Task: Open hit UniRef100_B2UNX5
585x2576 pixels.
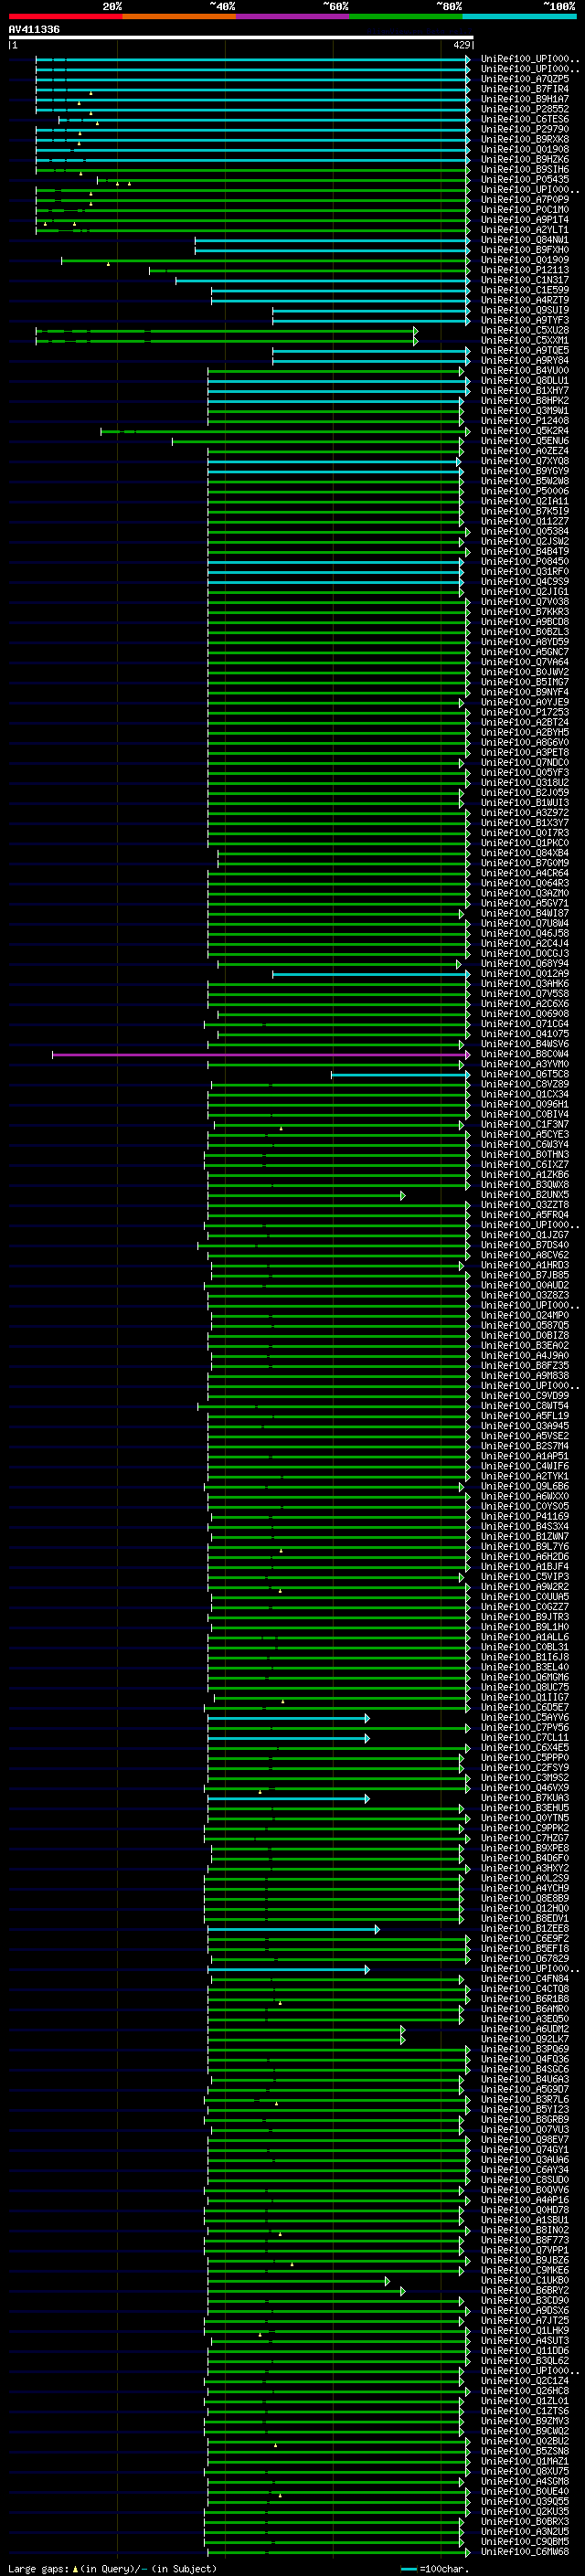Action: tap(525, 1195)
